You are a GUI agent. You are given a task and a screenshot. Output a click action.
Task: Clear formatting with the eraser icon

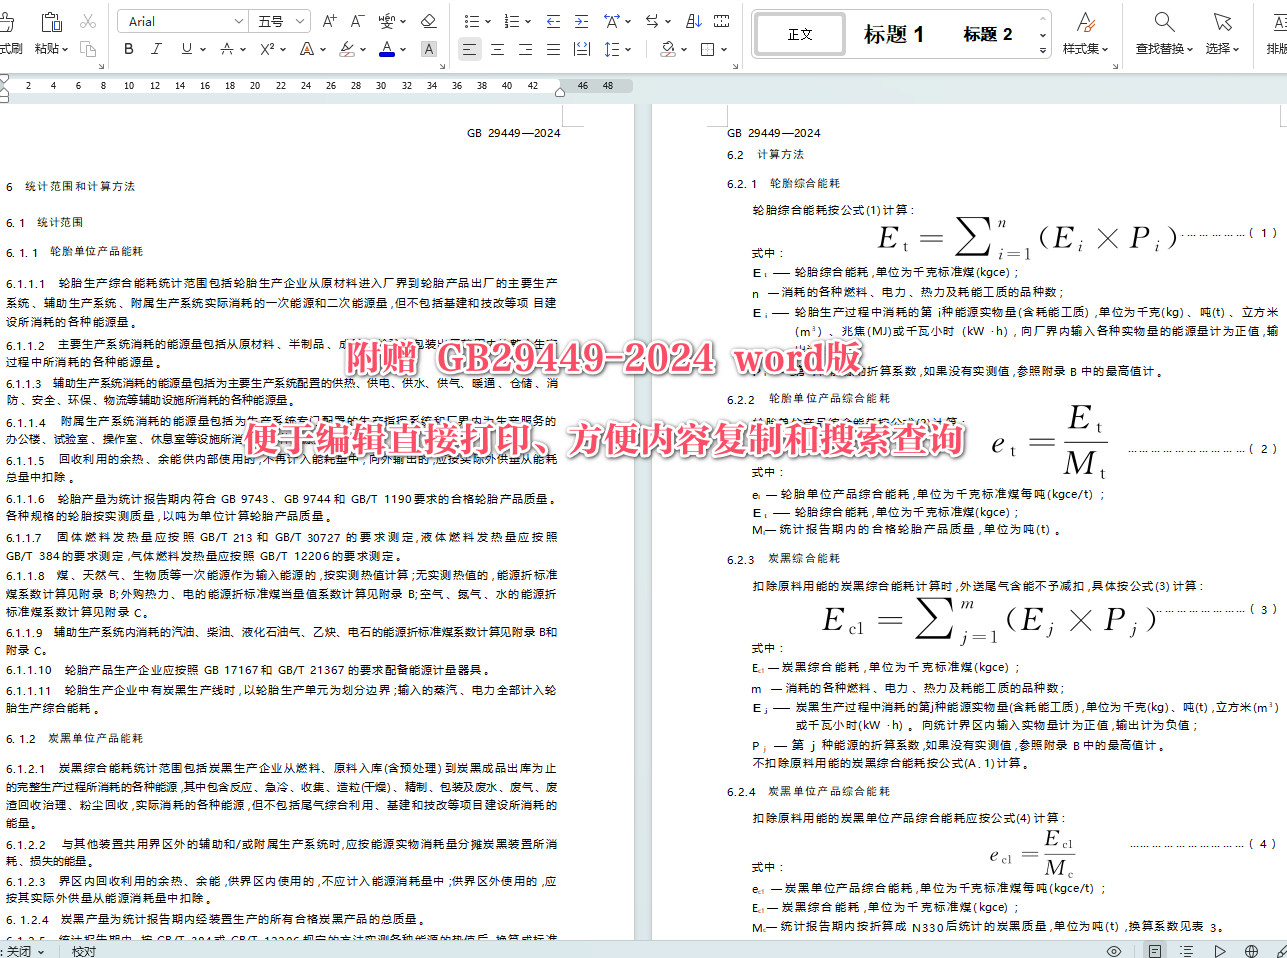point(426,22)
